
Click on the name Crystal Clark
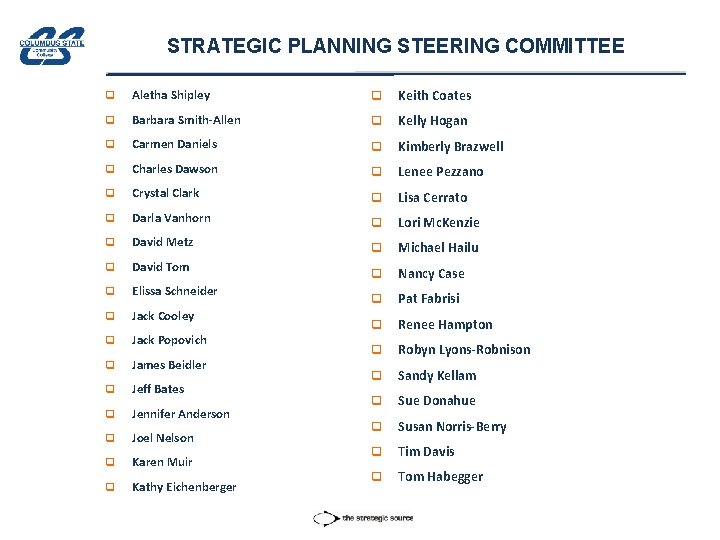tap(165, 193)
